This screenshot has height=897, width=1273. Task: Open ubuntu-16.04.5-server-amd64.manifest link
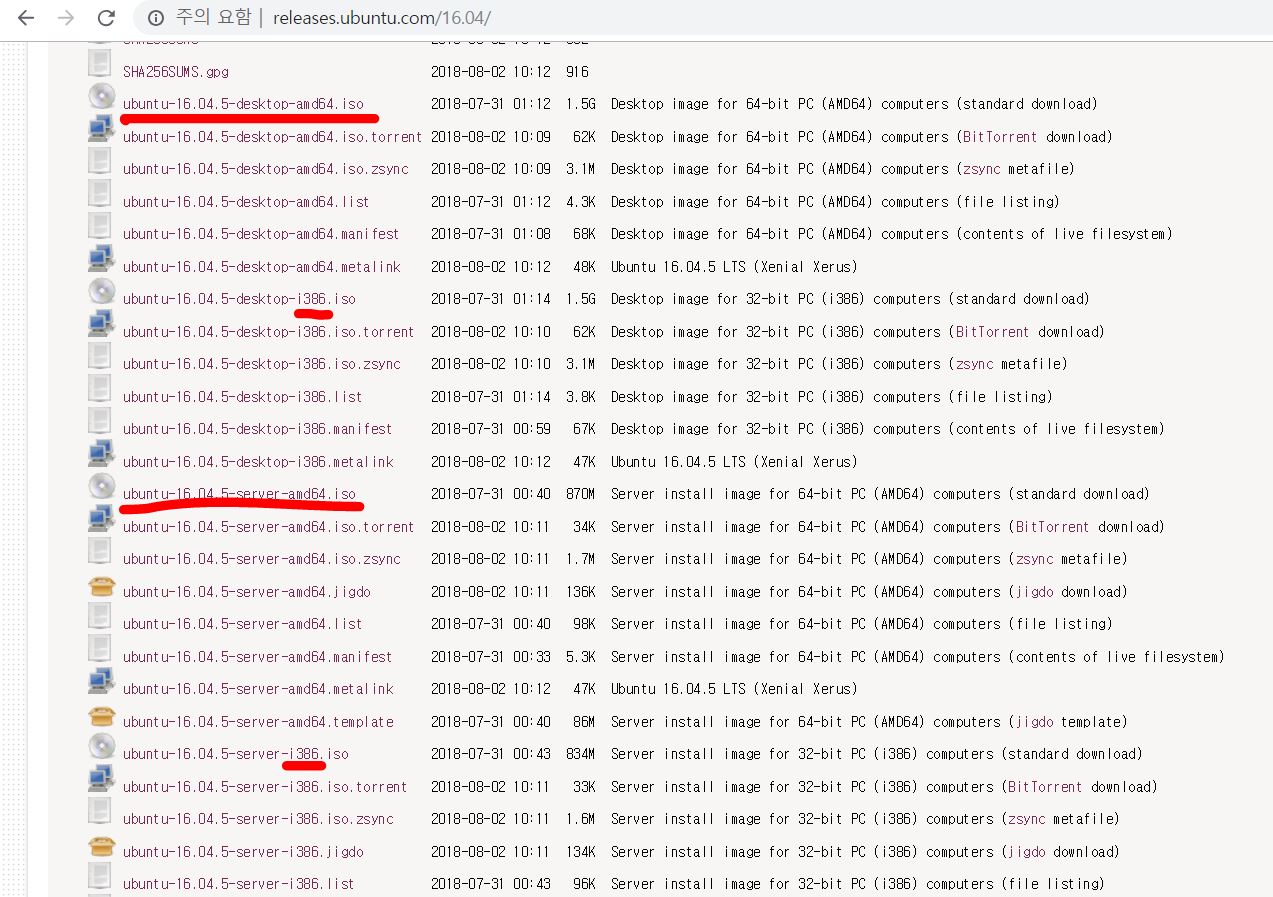point(258,657)
